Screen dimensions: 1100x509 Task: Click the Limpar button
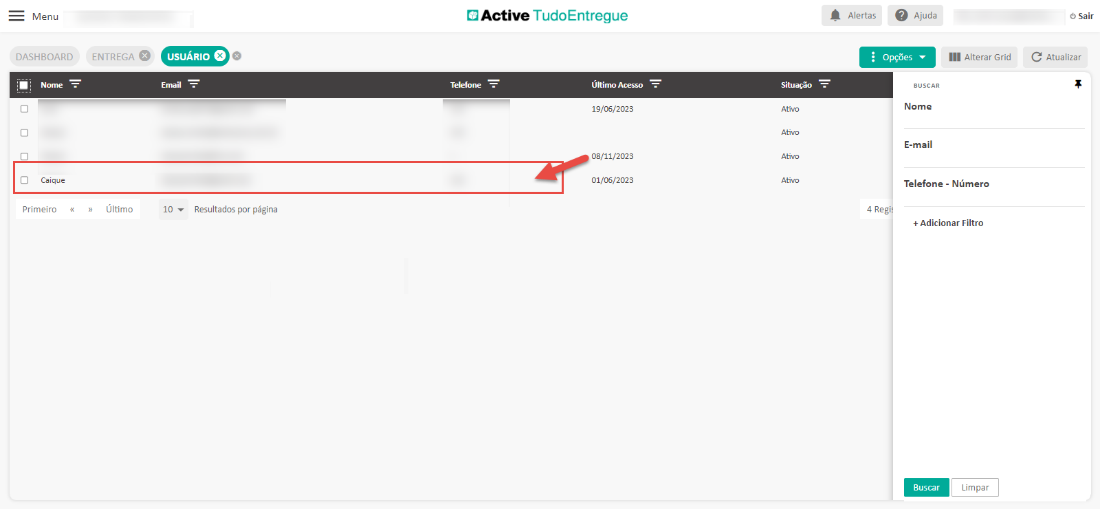[974, 487]
